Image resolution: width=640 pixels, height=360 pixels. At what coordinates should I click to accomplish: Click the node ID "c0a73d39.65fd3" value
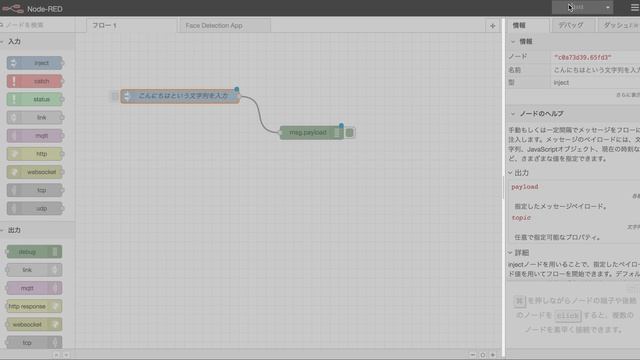(x=582, y=58)
